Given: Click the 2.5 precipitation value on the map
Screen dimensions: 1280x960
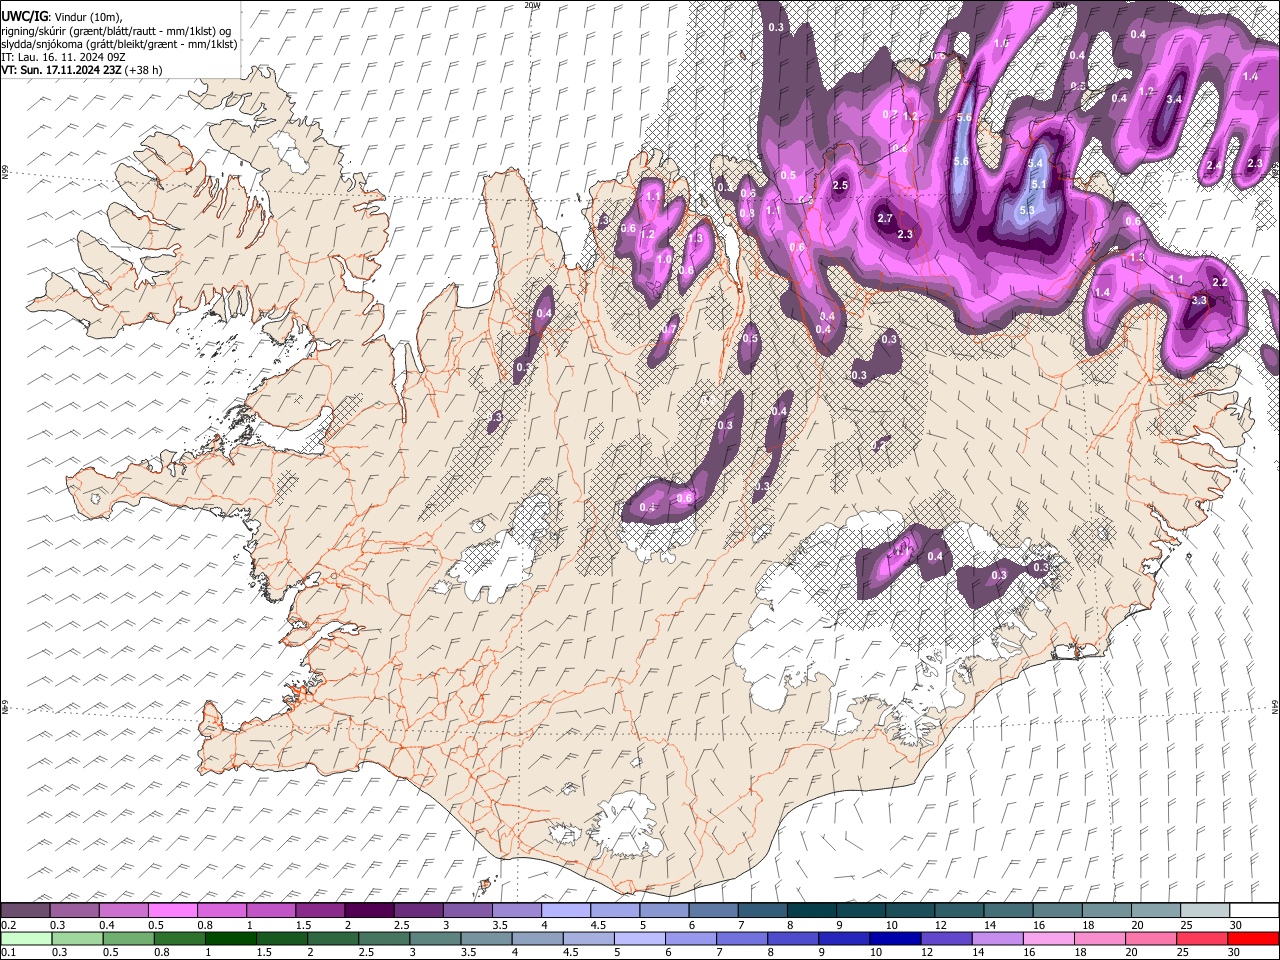Looking at the screenshot, I should pyautogui.click(x=840, y=185).
